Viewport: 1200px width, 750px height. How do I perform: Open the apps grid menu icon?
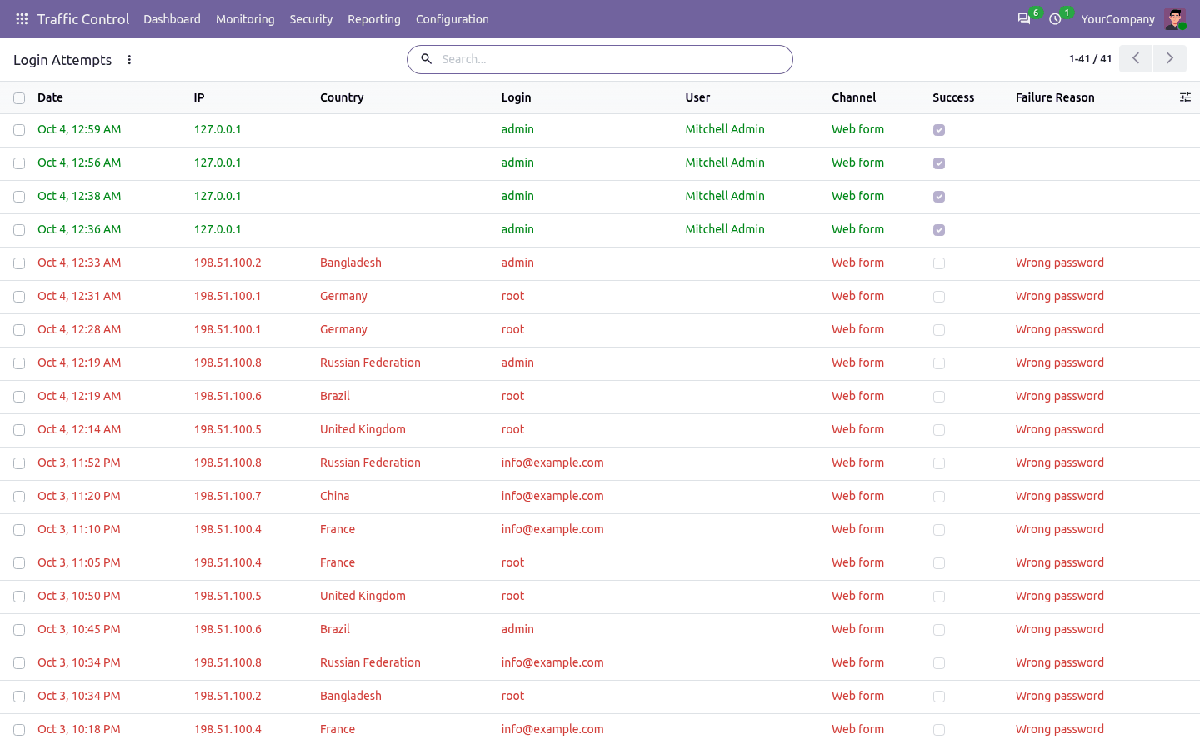click(x=22, y=19)
